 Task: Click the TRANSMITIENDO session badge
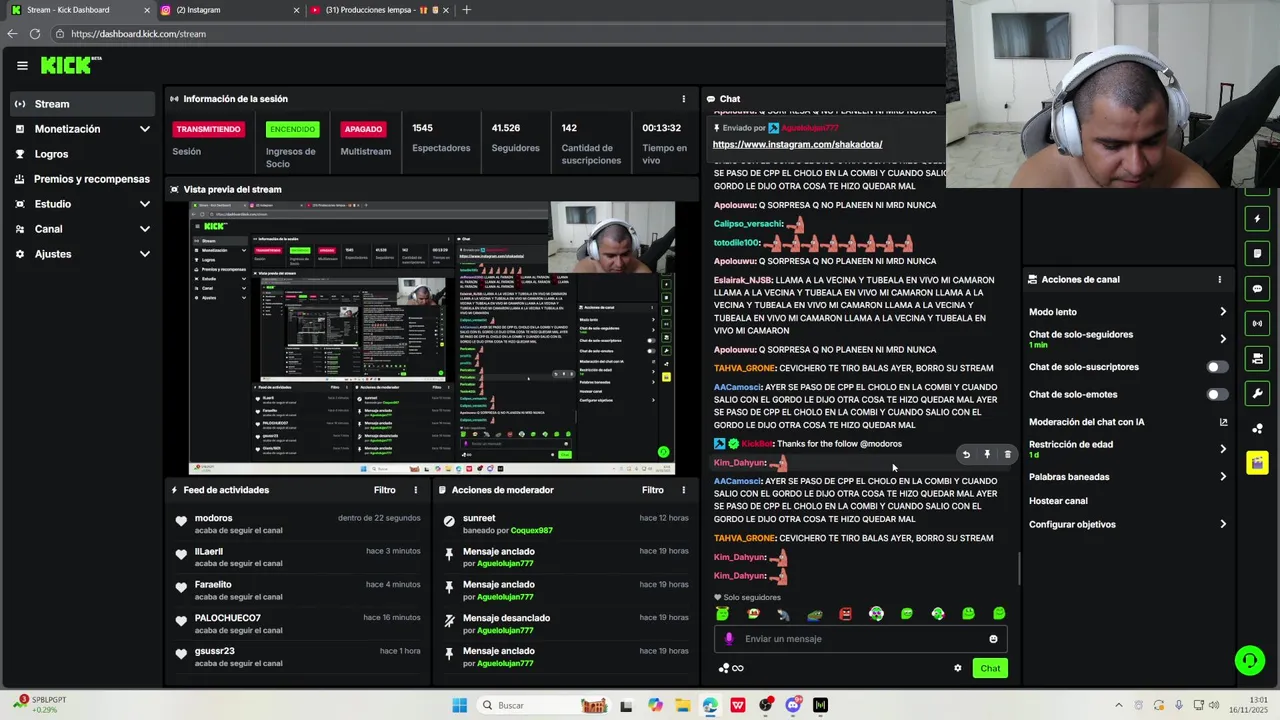207,129
